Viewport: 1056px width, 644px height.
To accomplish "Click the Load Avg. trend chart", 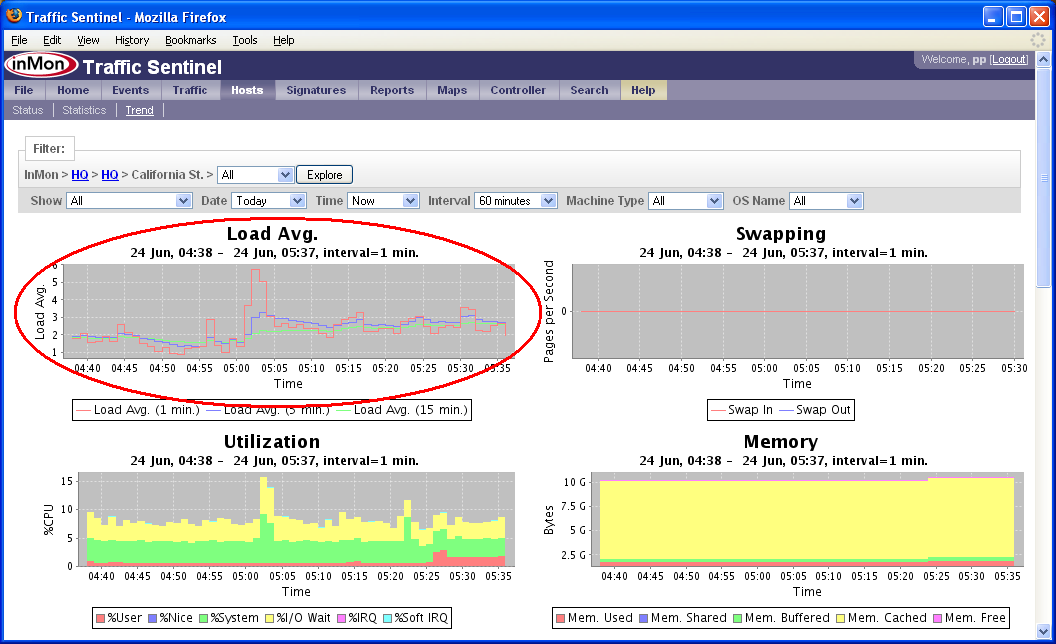I will point(290,310).
